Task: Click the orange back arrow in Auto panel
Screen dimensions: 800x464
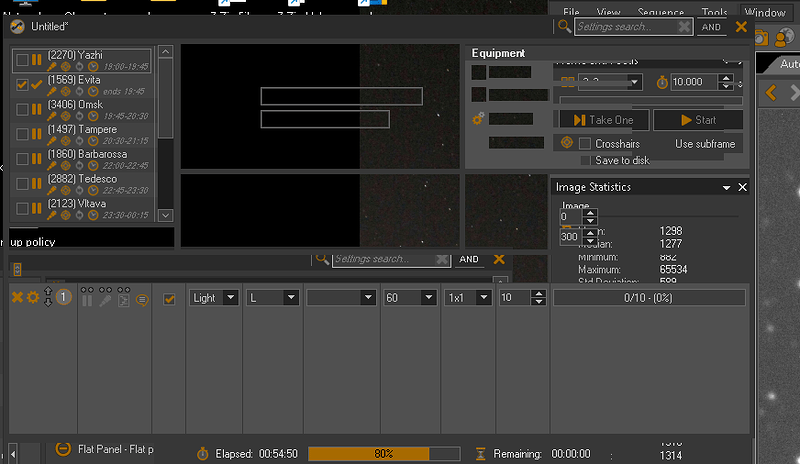Action: coord(771,93)
